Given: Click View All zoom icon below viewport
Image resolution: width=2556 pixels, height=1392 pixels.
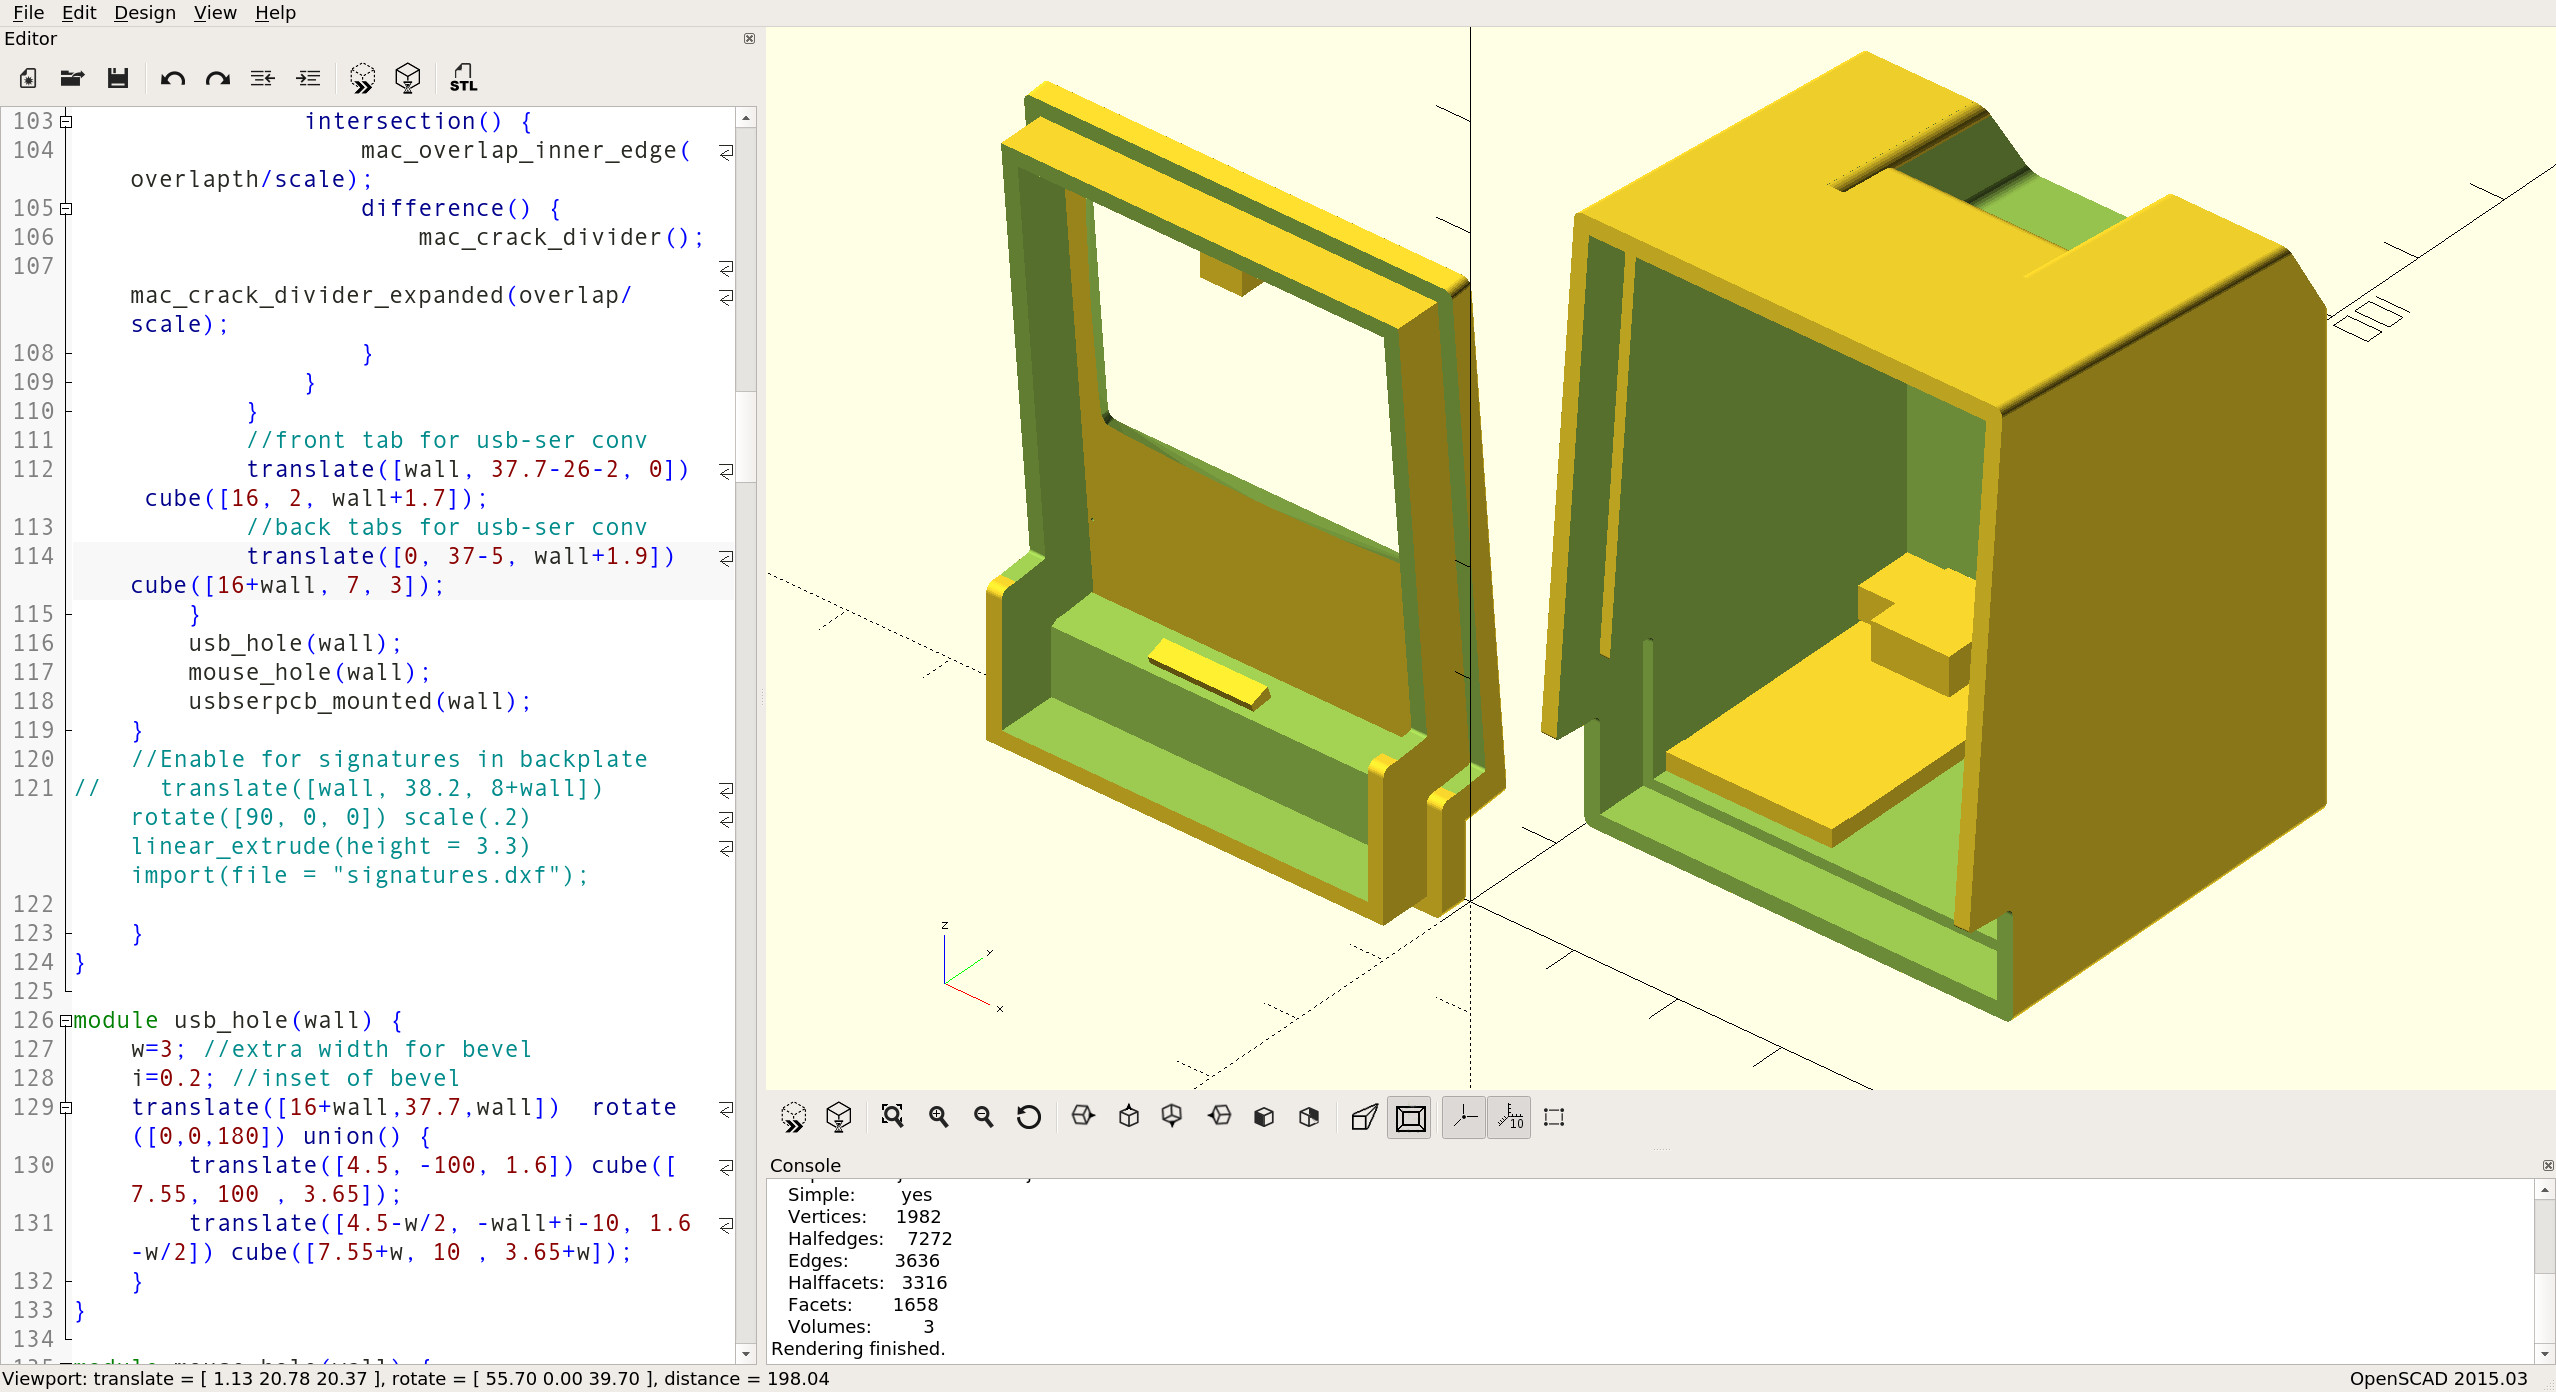Looking at the screenshot, I should [x=892, y=1116].
